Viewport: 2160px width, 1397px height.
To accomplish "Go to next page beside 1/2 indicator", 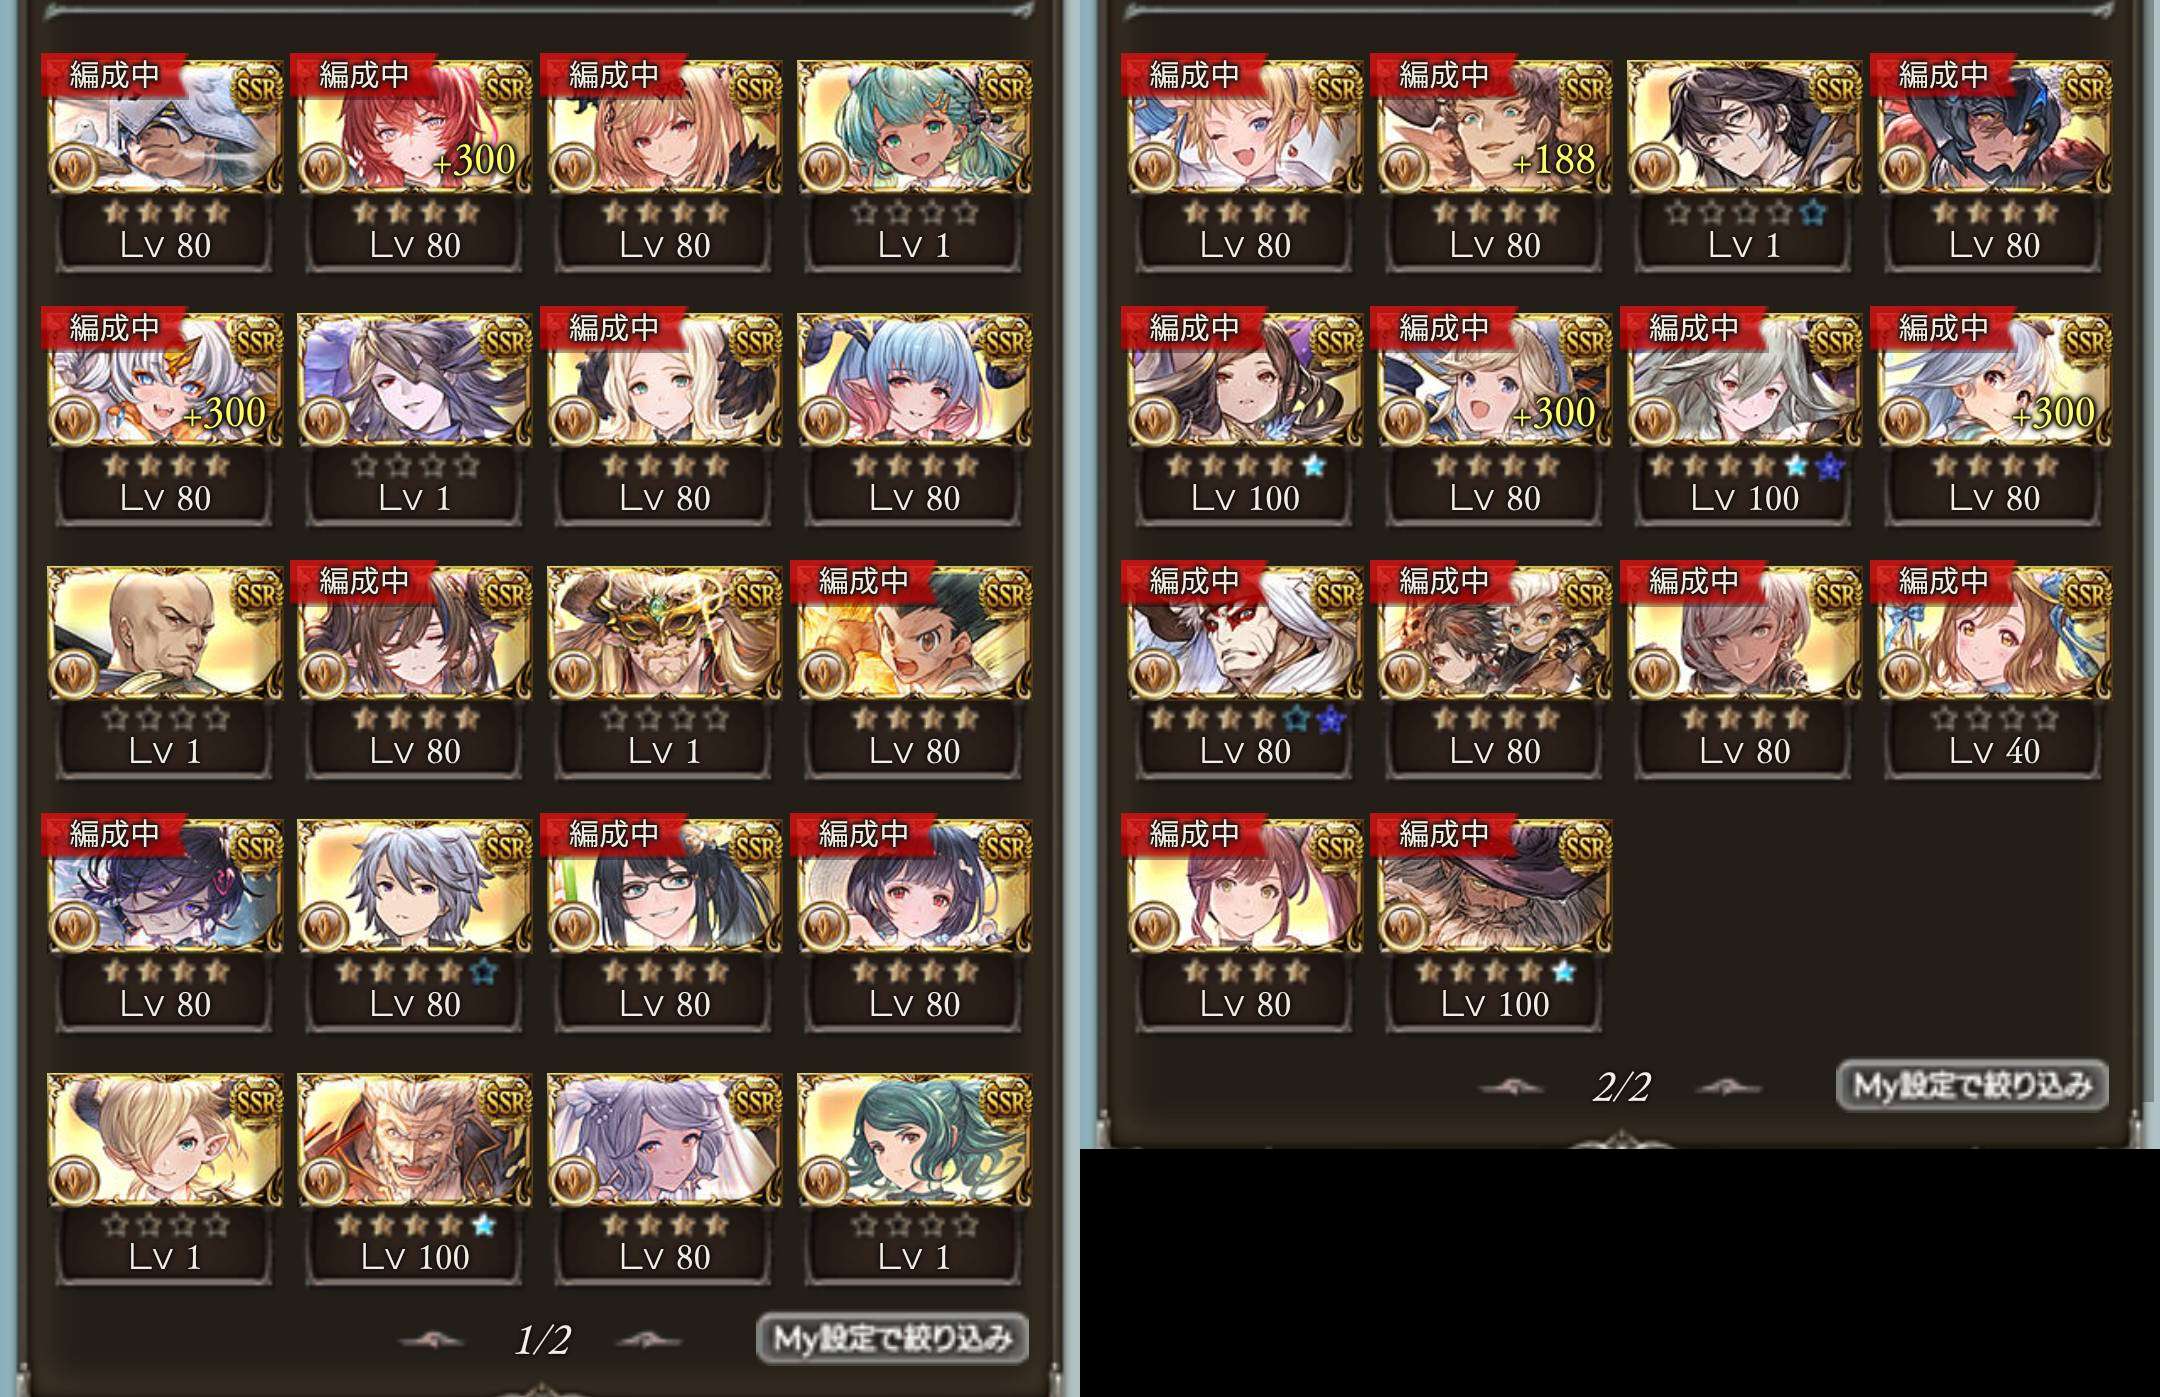I will tap(648, 1341).
